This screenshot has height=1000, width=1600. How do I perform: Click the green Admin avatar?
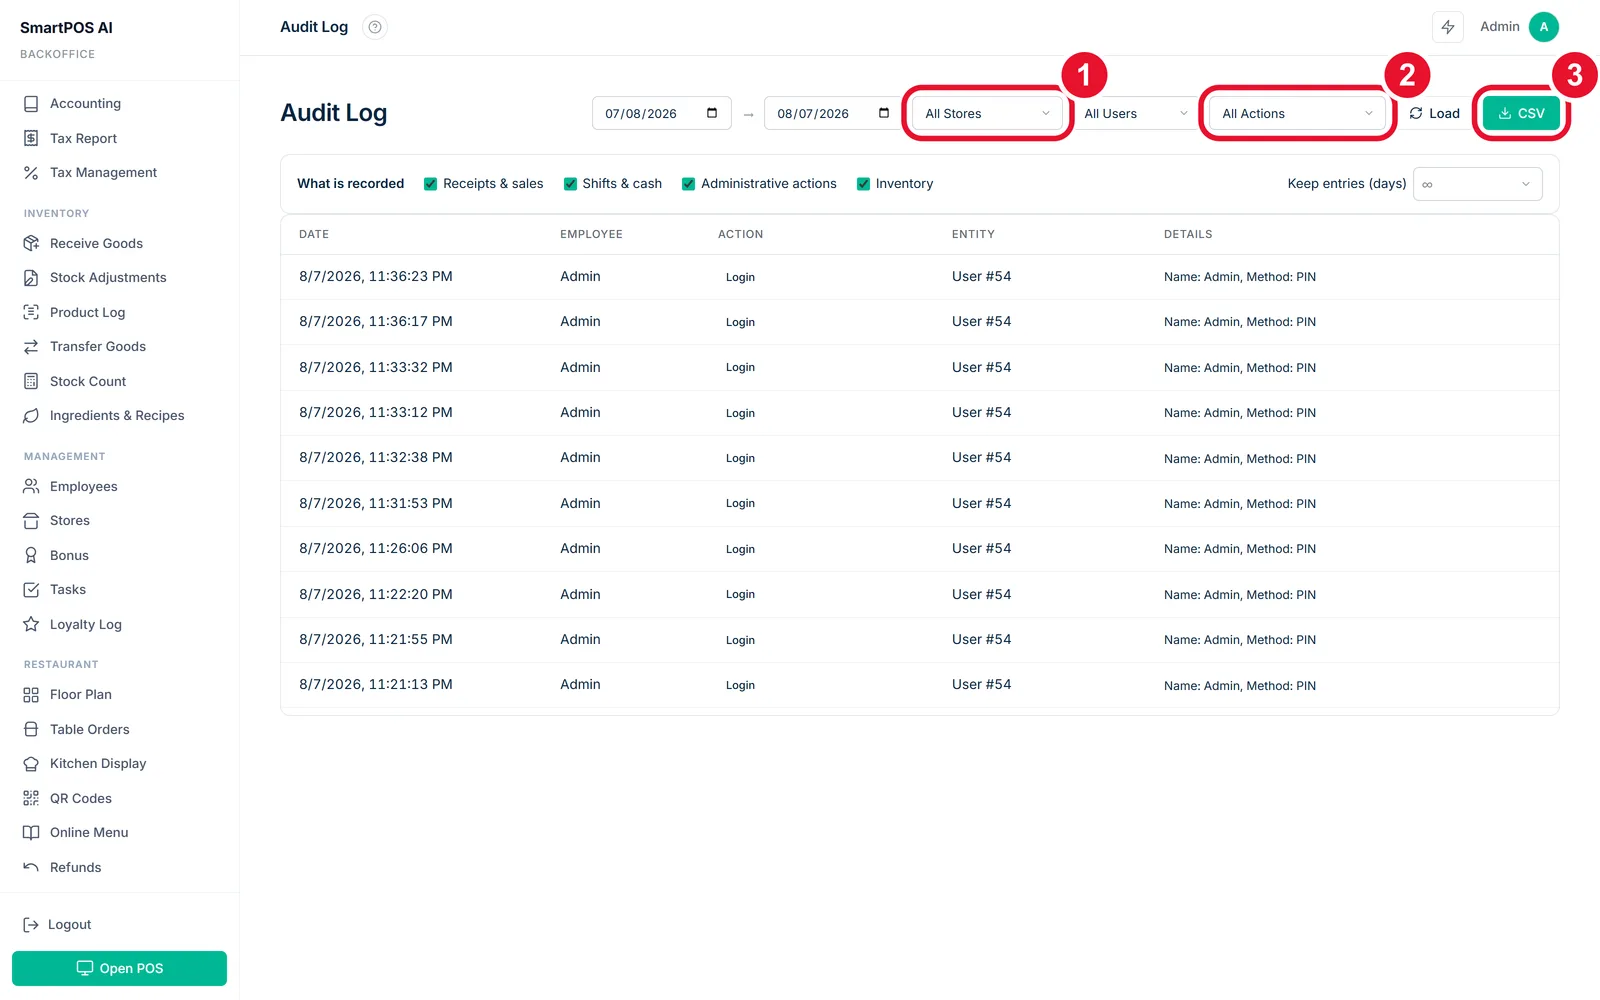(1544, 27)
